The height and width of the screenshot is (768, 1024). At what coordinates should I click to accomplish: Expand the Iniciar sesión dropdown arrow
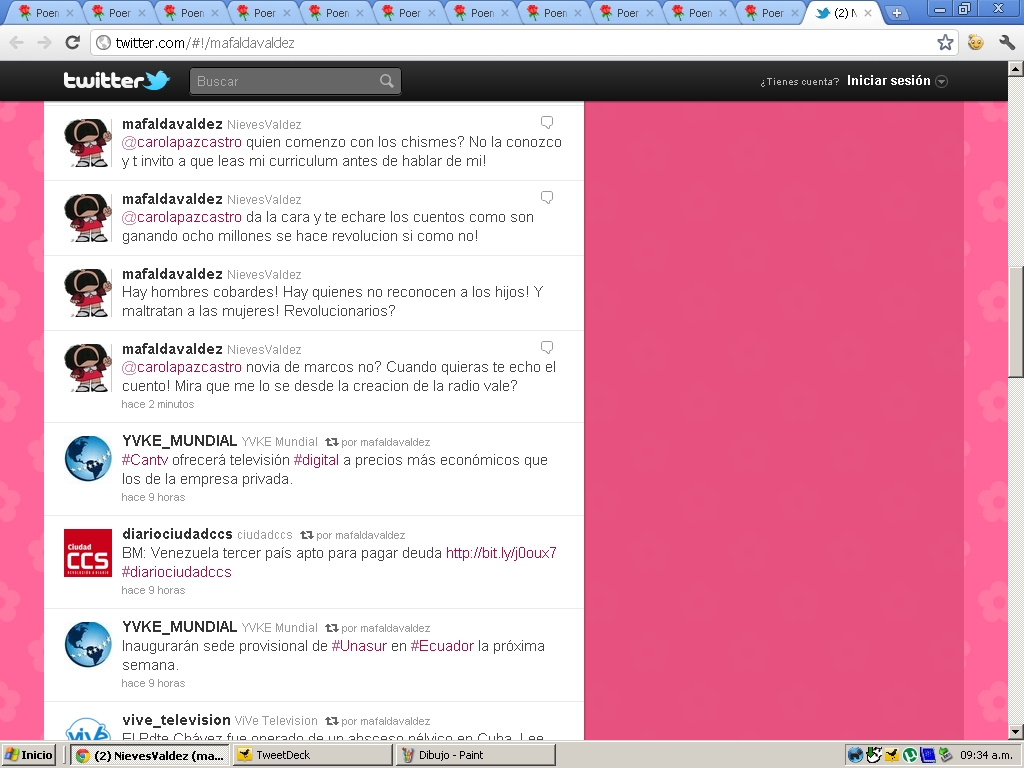point(942,82)
